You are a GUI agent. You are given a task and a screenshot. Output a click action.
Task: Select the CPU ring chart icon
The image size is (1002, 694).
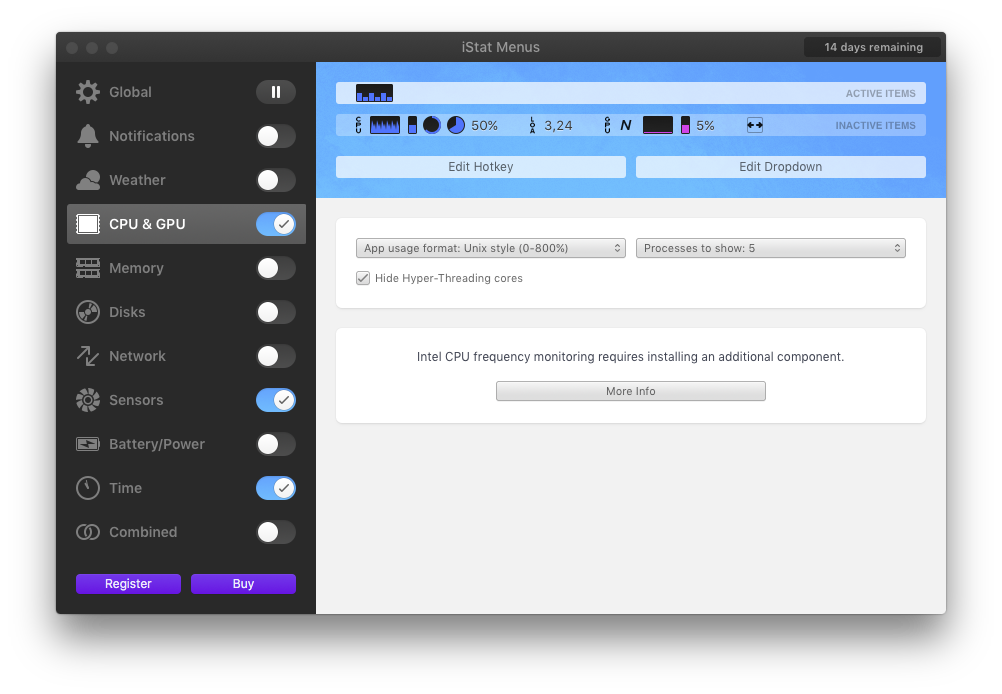[432, 125]
